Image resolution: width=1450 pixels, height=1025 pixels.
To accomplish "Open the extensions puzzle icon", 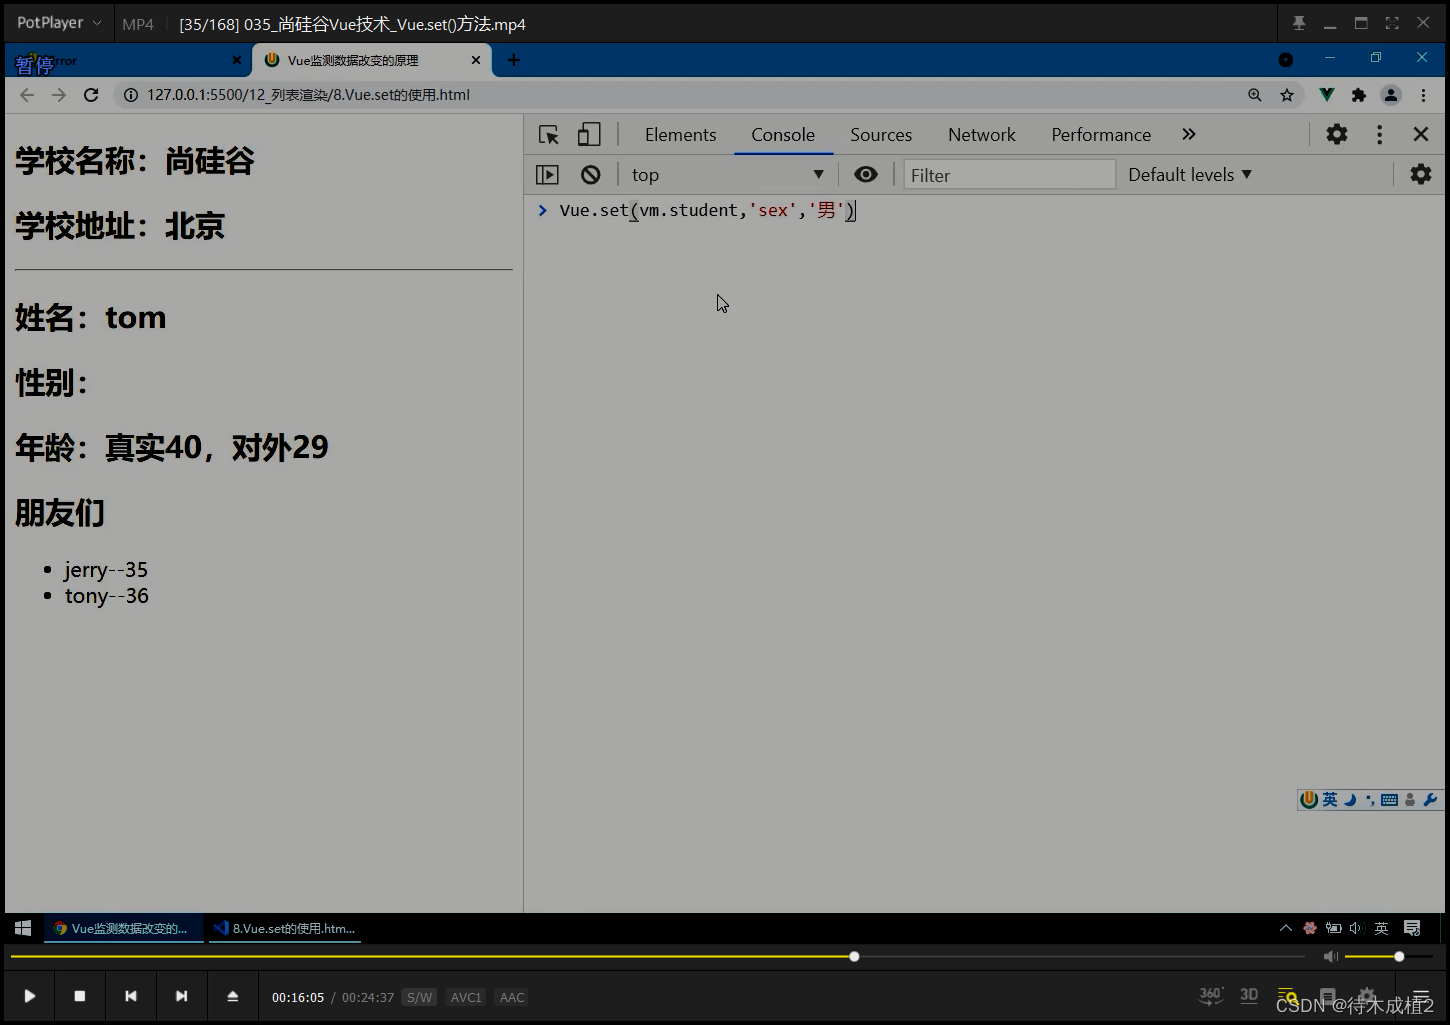I will point(1359,95).
